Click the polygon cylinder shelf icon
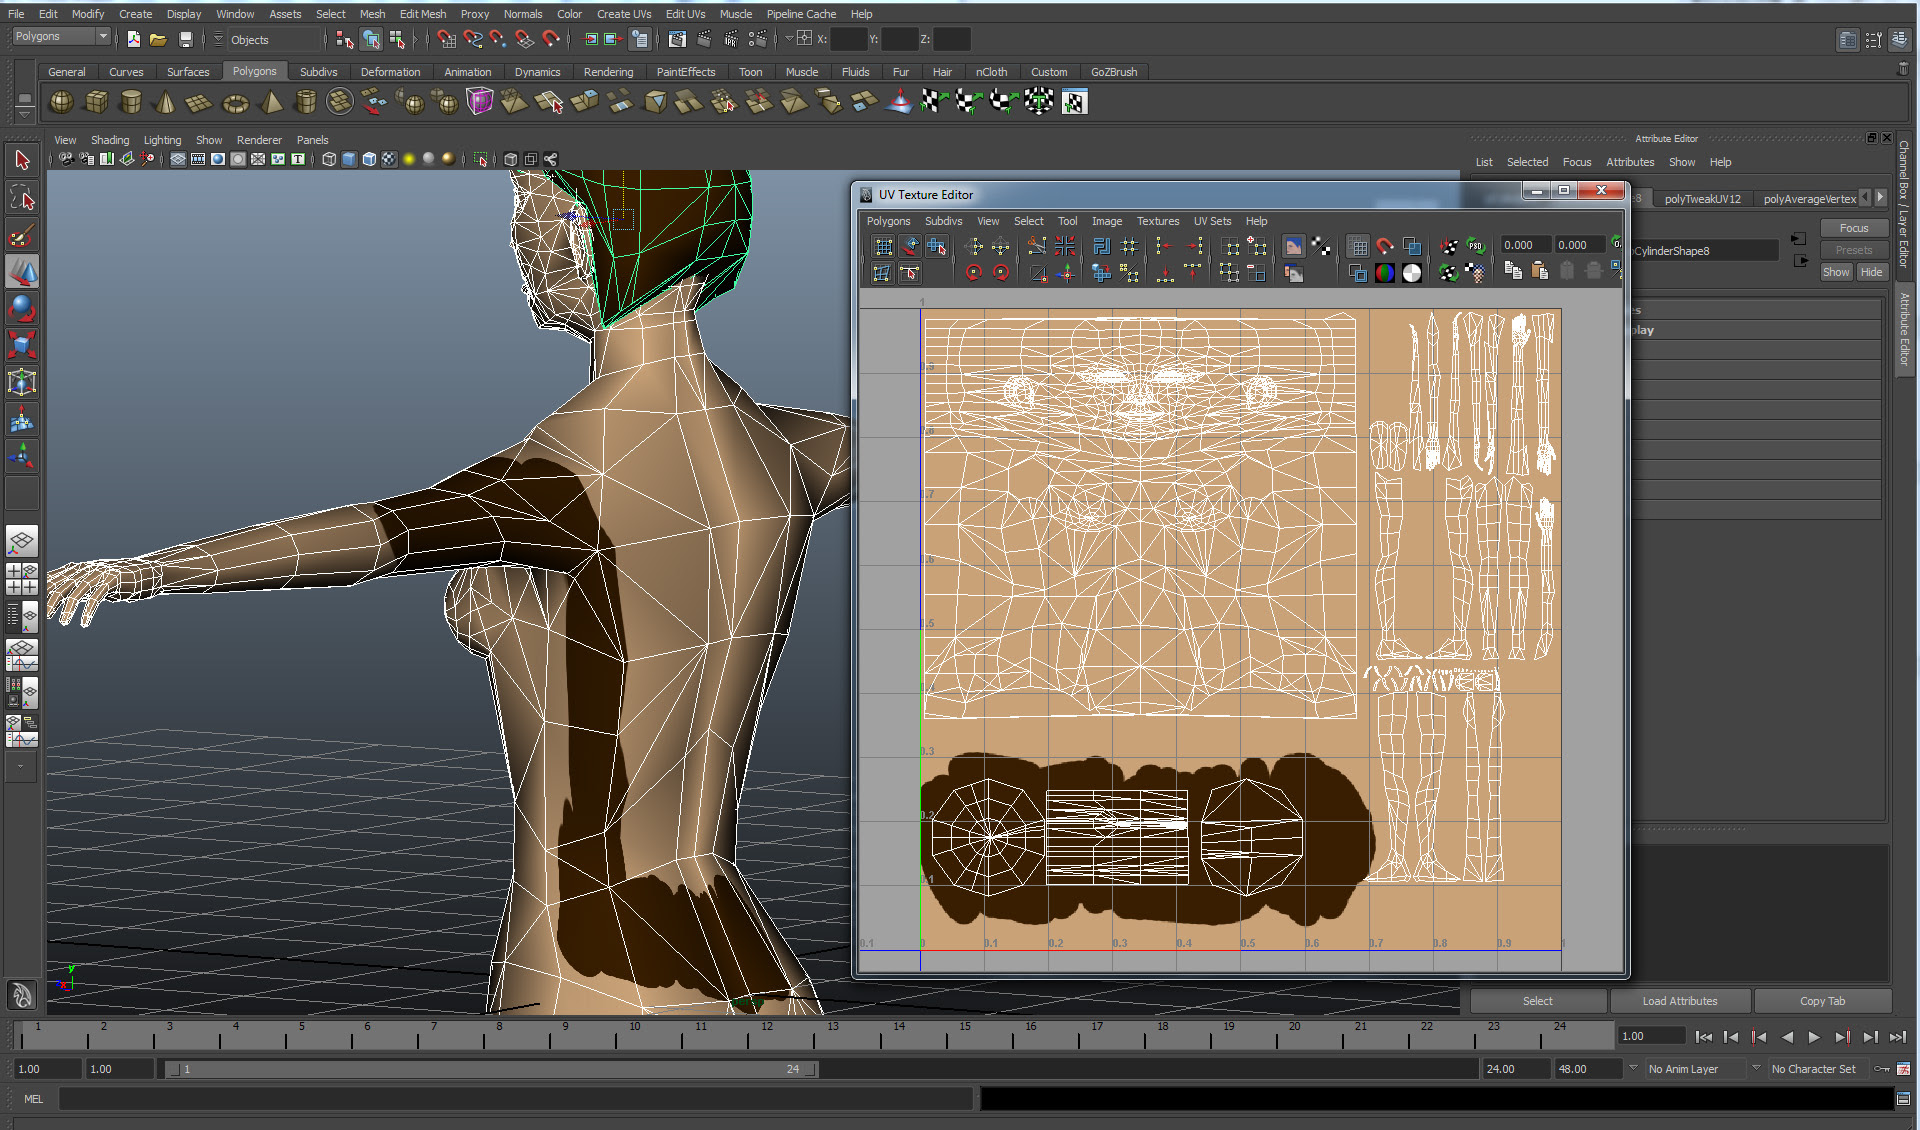Viewport: 1920px width, 1130px height. (131, 102)
